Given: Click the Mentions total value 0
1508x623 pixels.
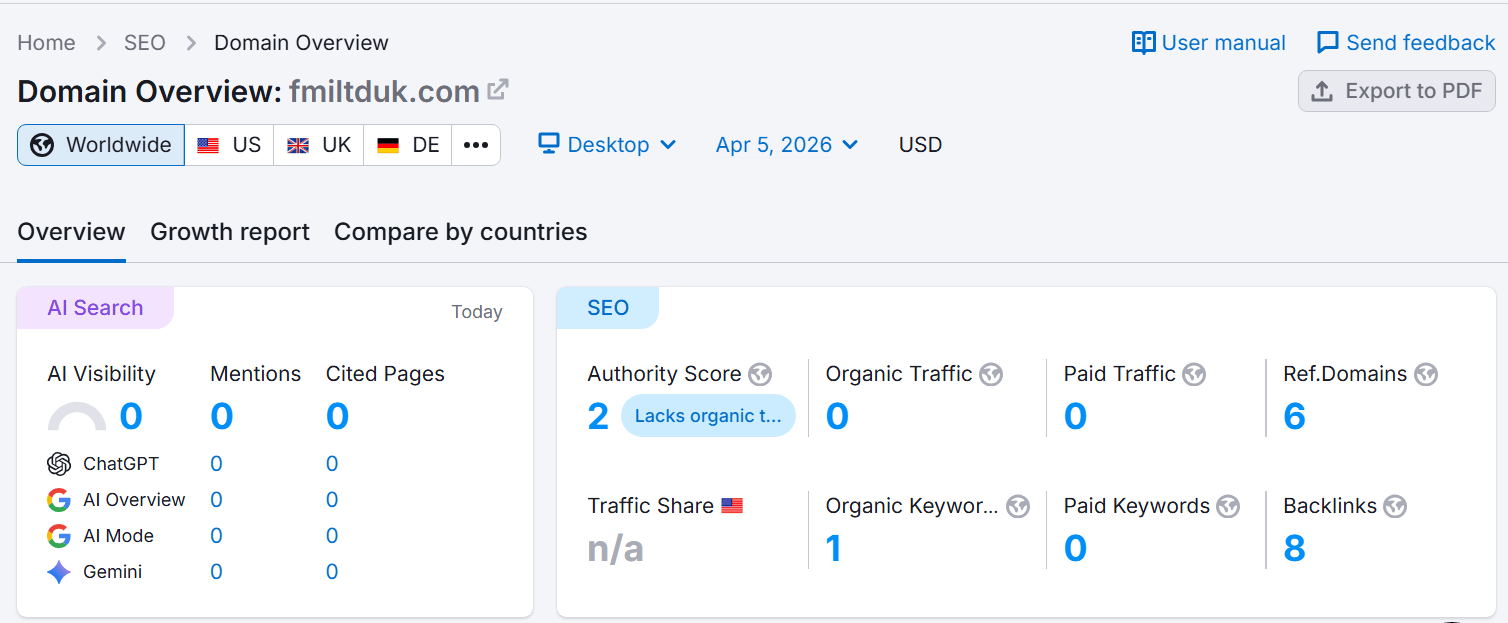Looking at the screenshot, I should (222, 416).
